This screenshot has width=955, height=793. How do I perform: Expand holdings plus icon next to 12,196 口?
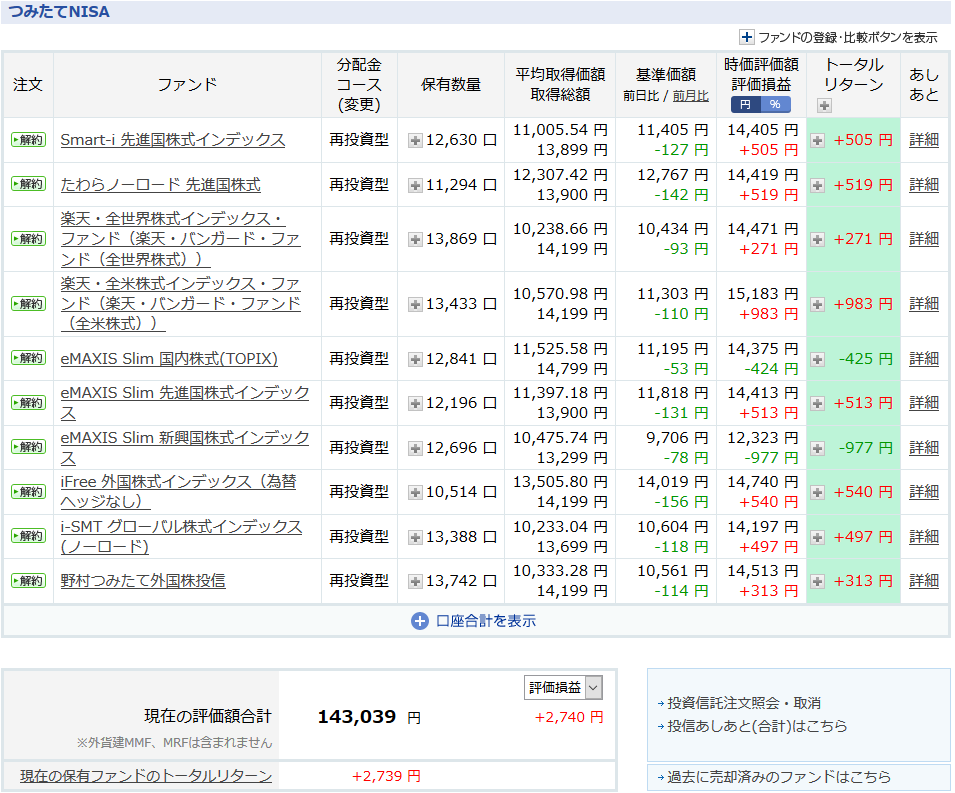(x=415, y=403)
